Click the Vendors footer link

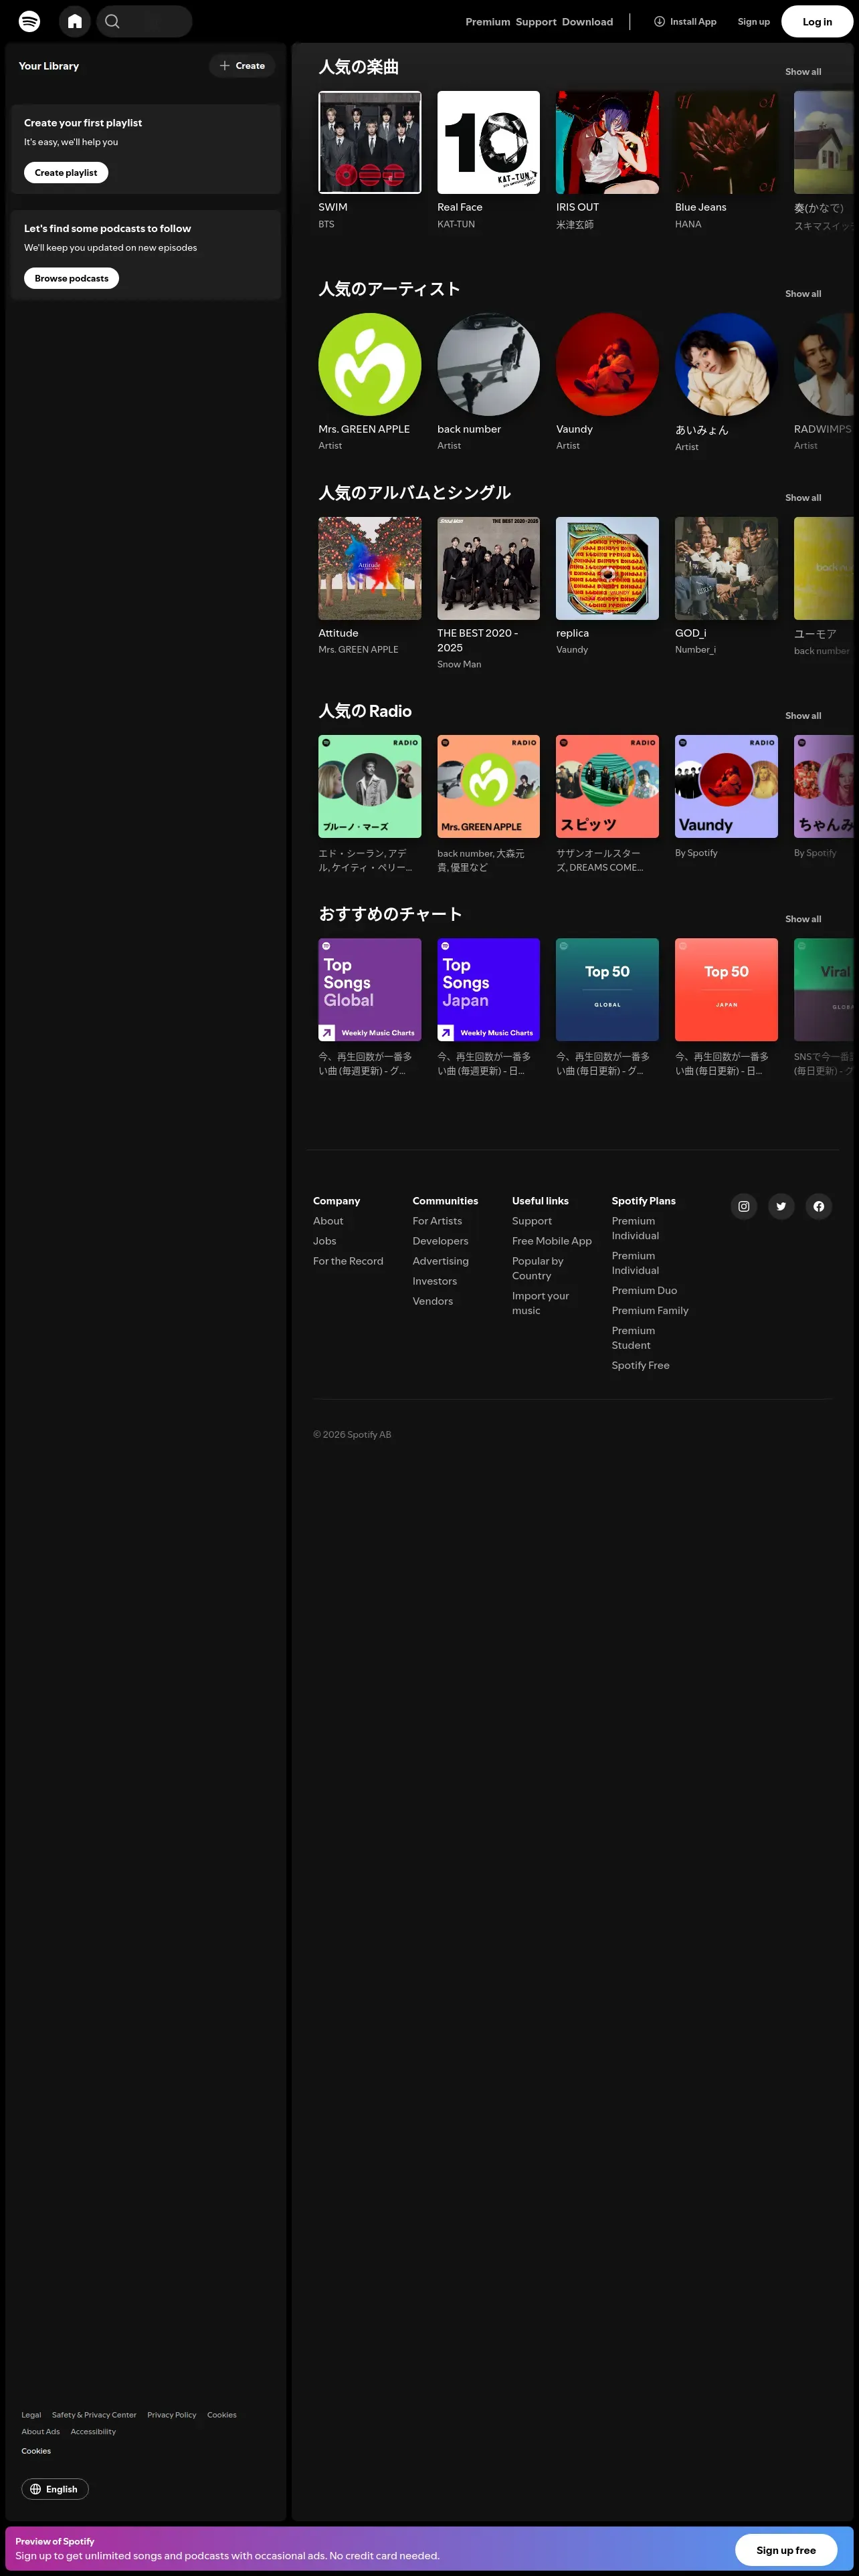[x=432, y=1301]
